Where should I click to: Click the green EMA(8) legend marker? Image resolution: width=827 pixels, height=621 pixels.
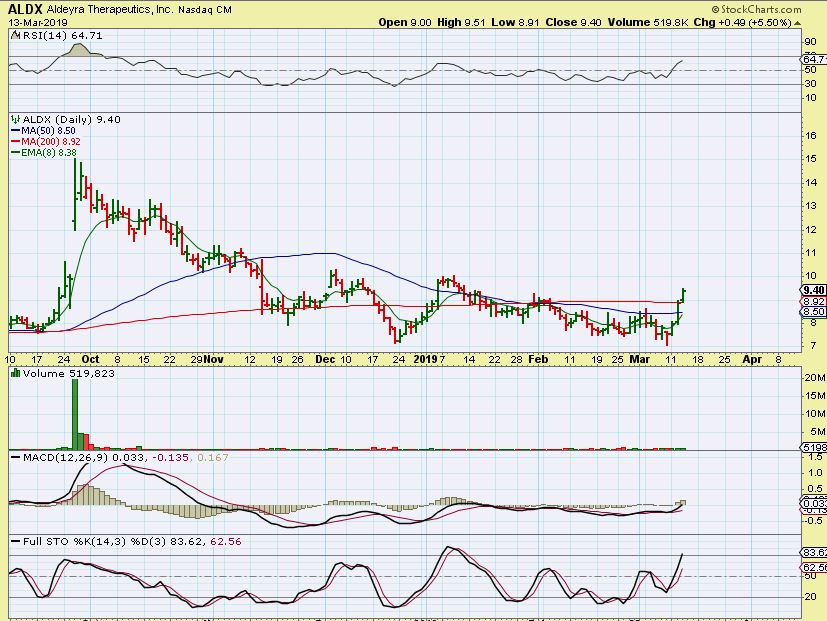[13, 153]
